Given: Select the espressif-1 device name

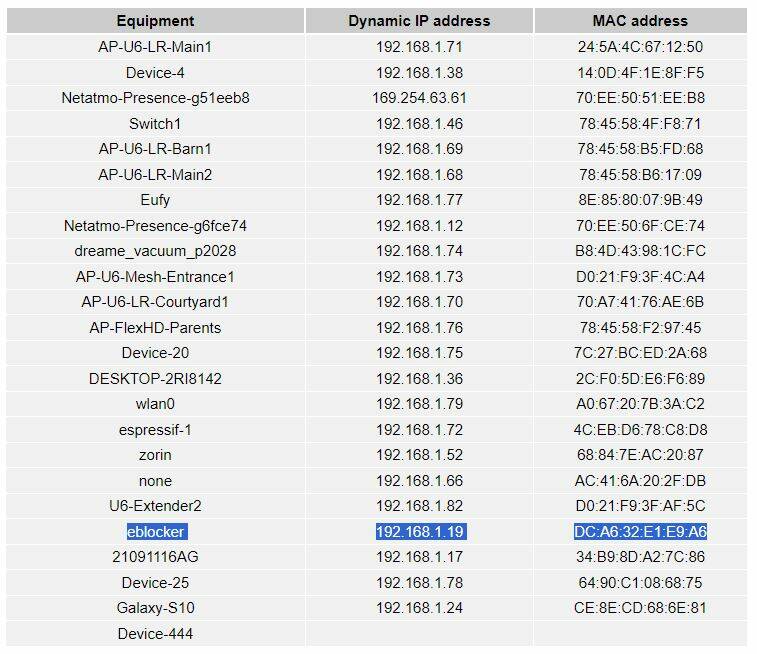Looking at the screenshot, I should point(155,430).
